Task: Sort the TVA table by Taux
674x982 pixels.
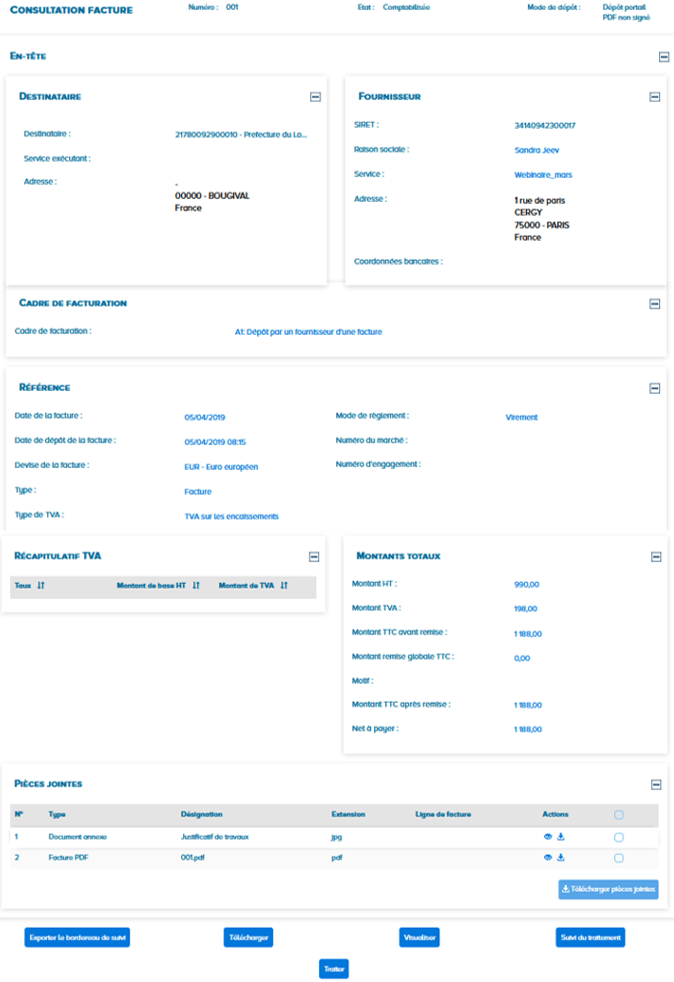Action: [x=41, y=586]
